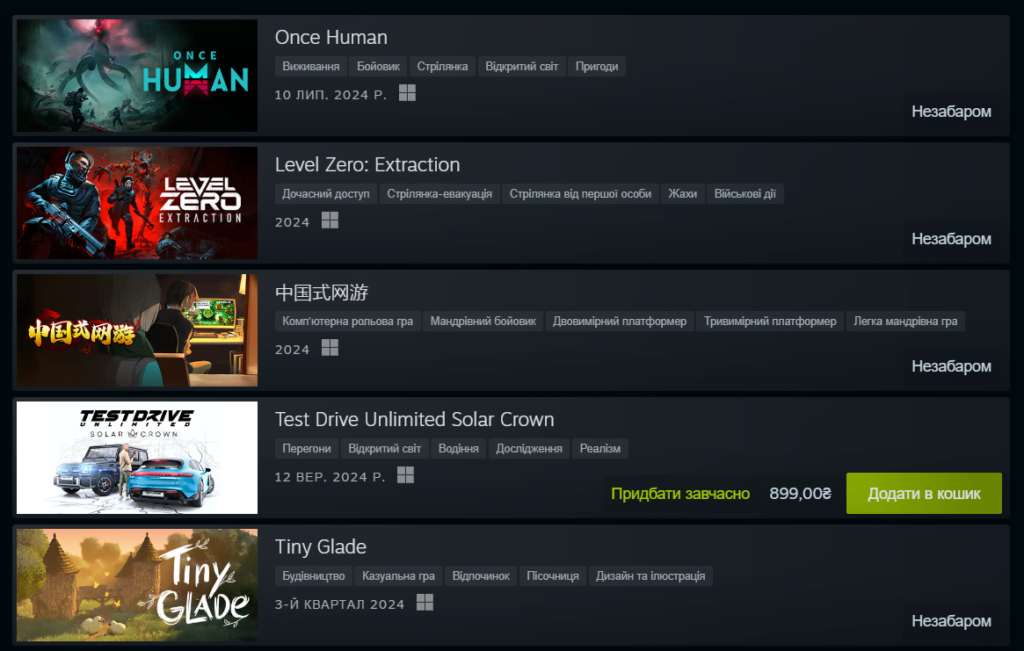Select the Жахи tag on Level Zero
The image size is (1024, 651).
(x=682, y=194)
